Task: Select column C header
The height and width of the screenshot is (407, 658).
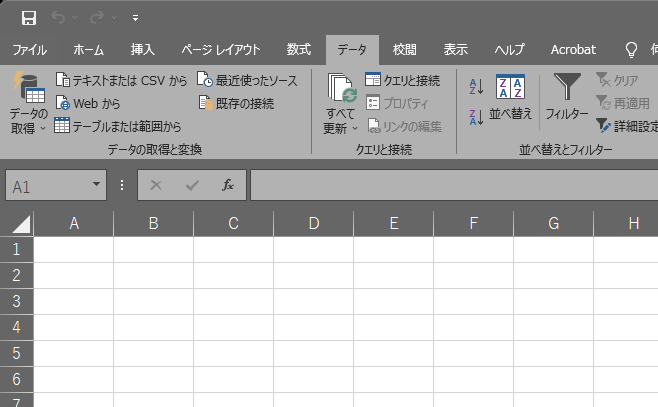Action: [x=234, y=224]
